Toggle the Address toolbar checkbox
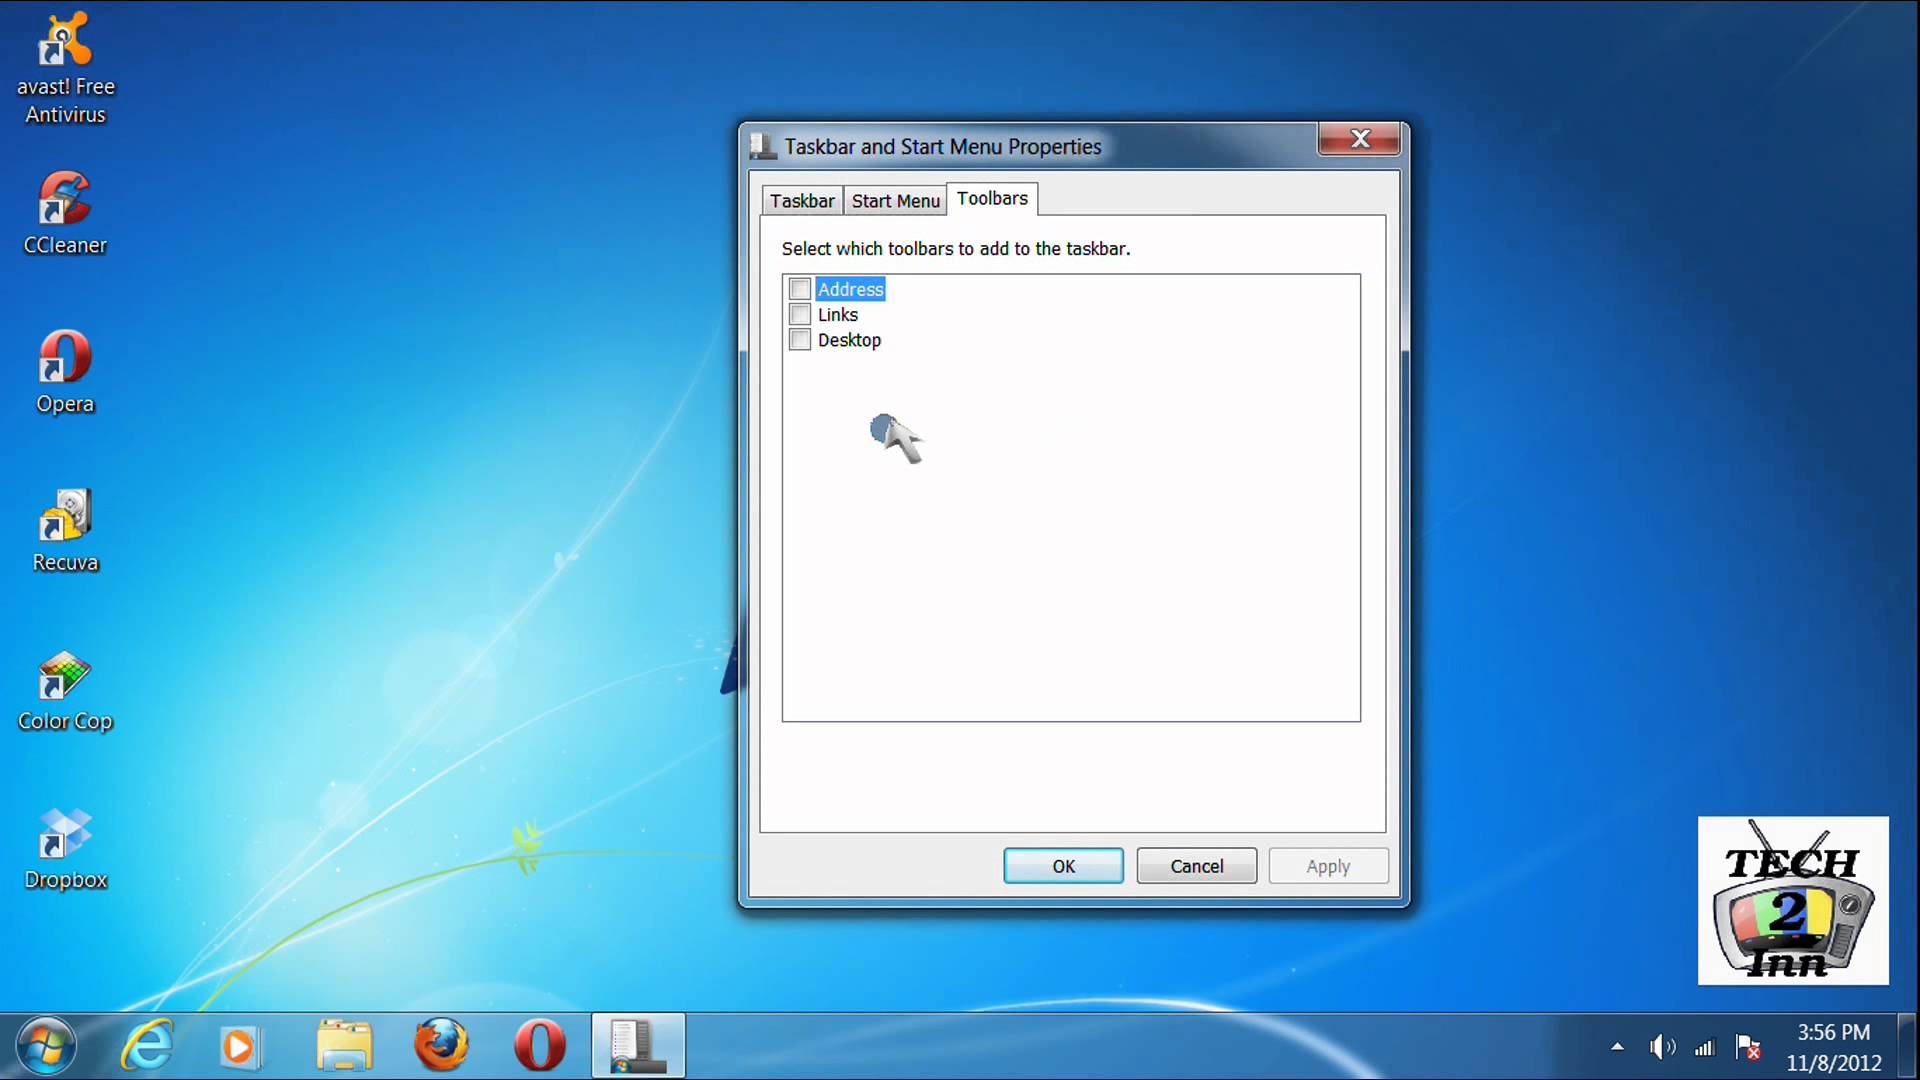This screenshot has width=1920, height=1080. point(800,289)
